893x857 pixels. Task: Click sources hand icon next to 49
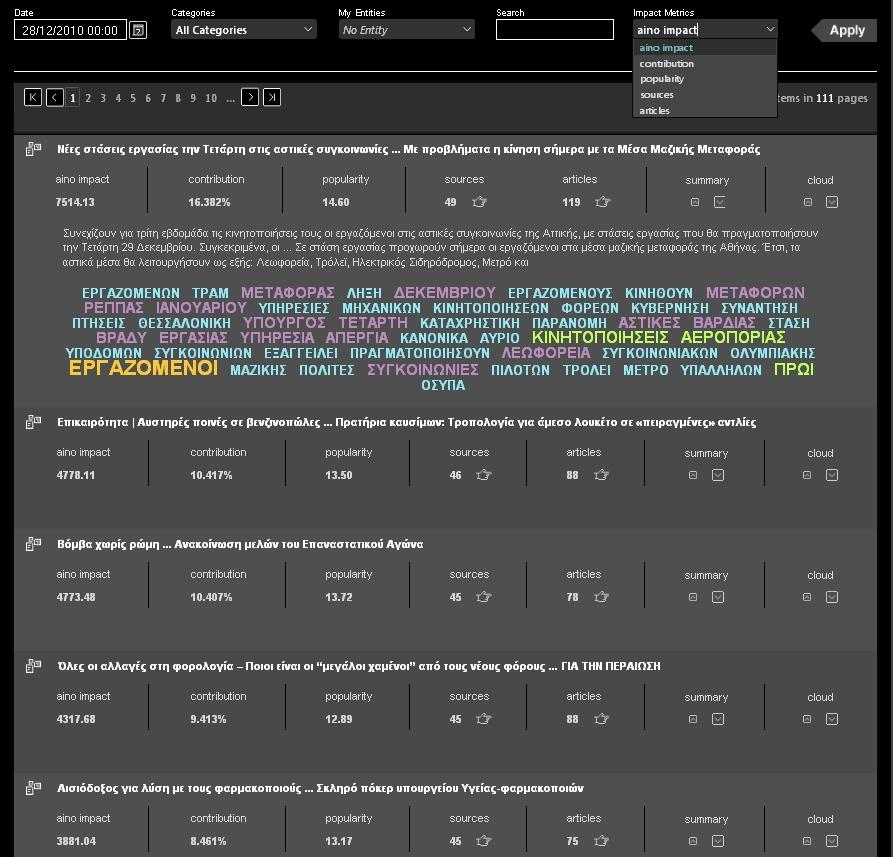[480, 202]
